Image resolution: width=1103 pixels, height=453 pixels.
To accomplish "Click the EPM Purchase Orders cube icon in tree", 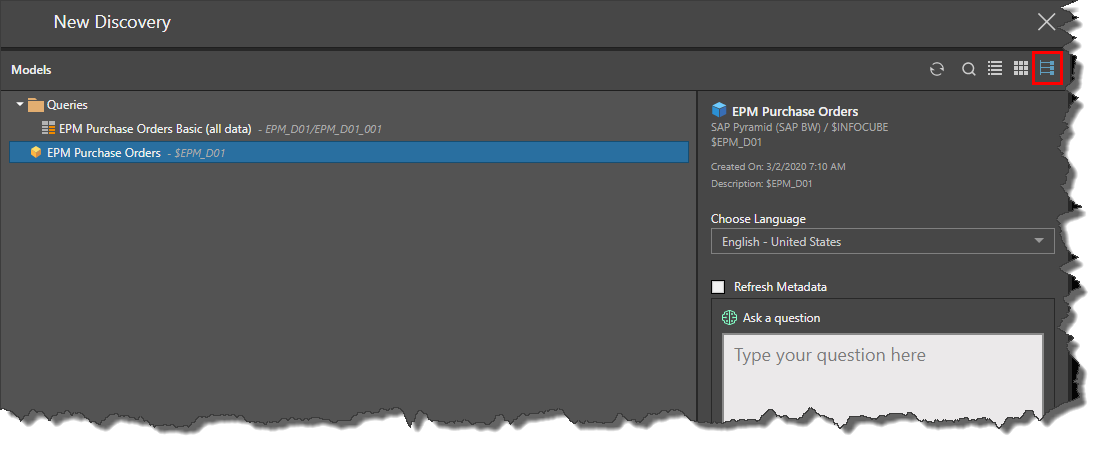I will [36, 153].
